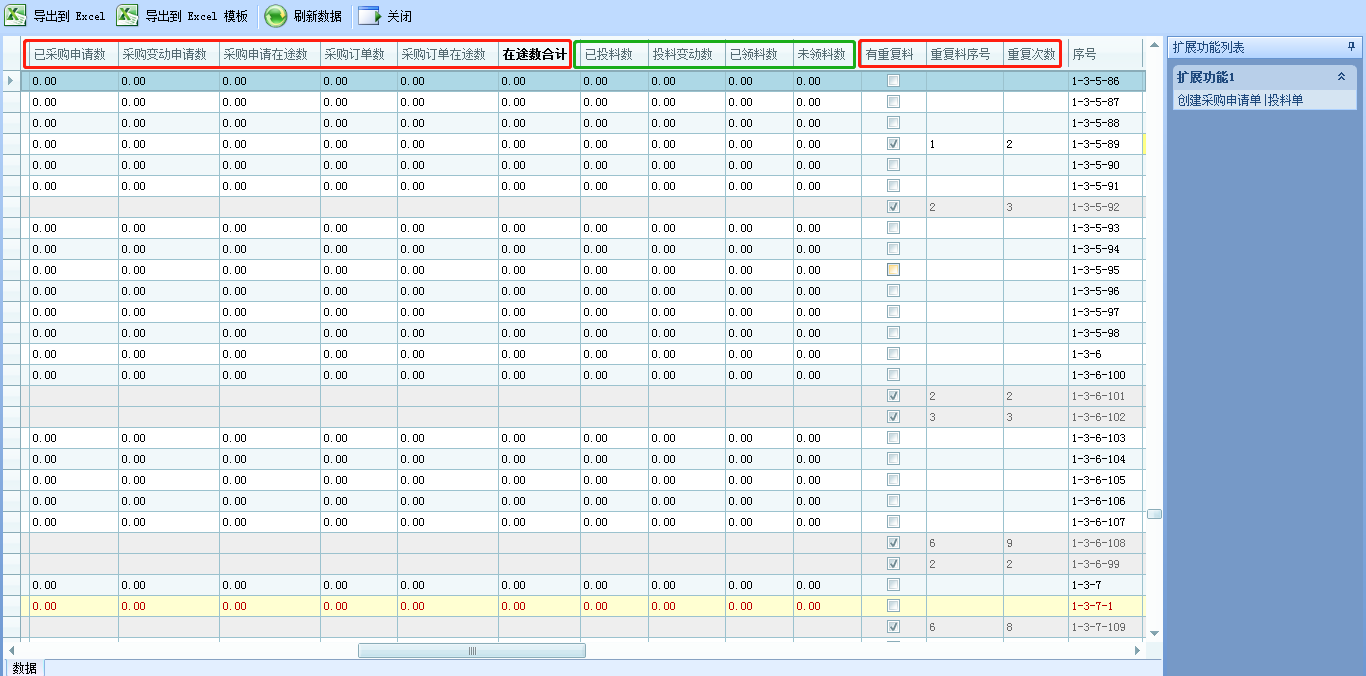The width and height of the screenshot is (1366, 676).
Task: Sort by 在途数合计 column header
Action: [x=534, y=54]
